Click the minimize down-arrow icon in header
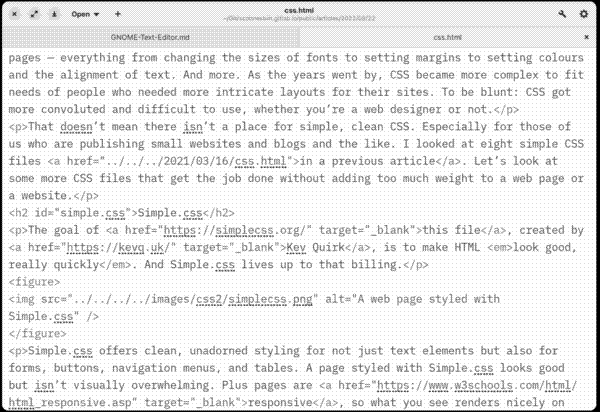600x412 pixels. (x=54, y=14)
